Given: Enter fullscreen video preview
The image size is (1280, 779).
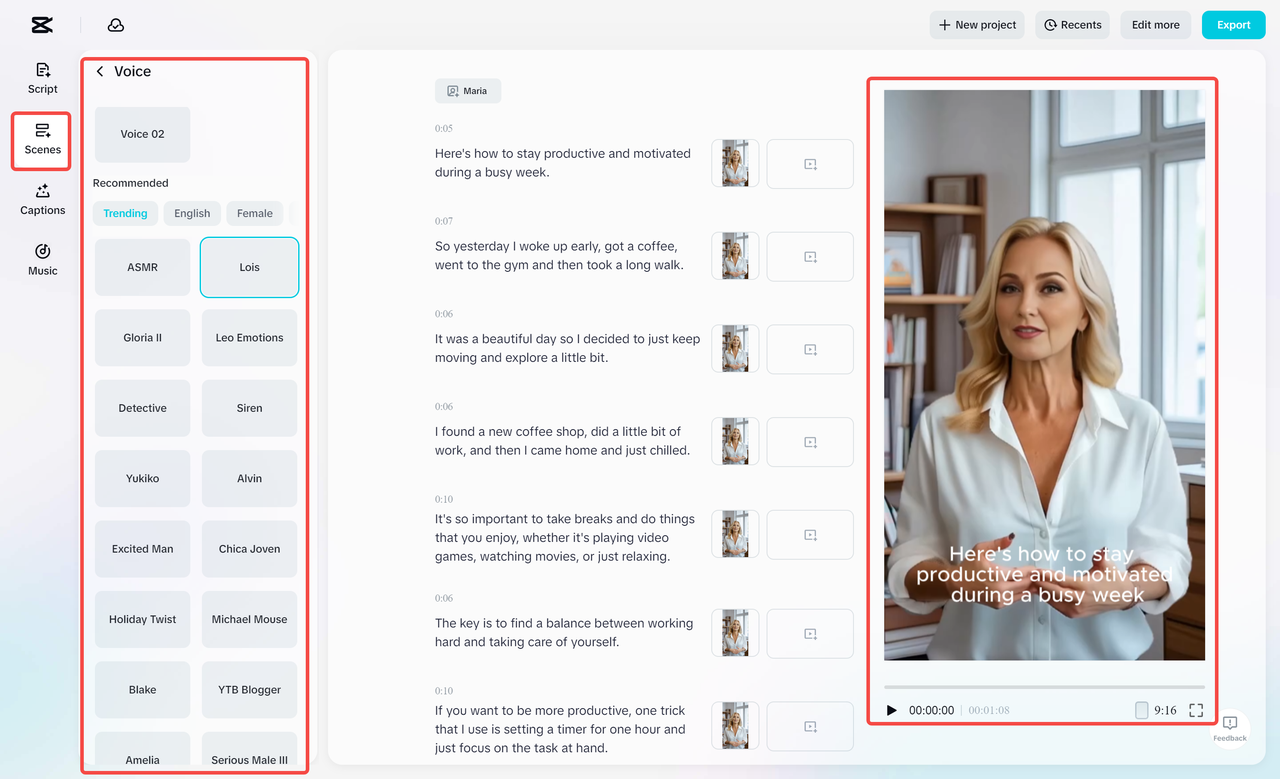Looking at the screenshot, I should (x=1196, y=710).
